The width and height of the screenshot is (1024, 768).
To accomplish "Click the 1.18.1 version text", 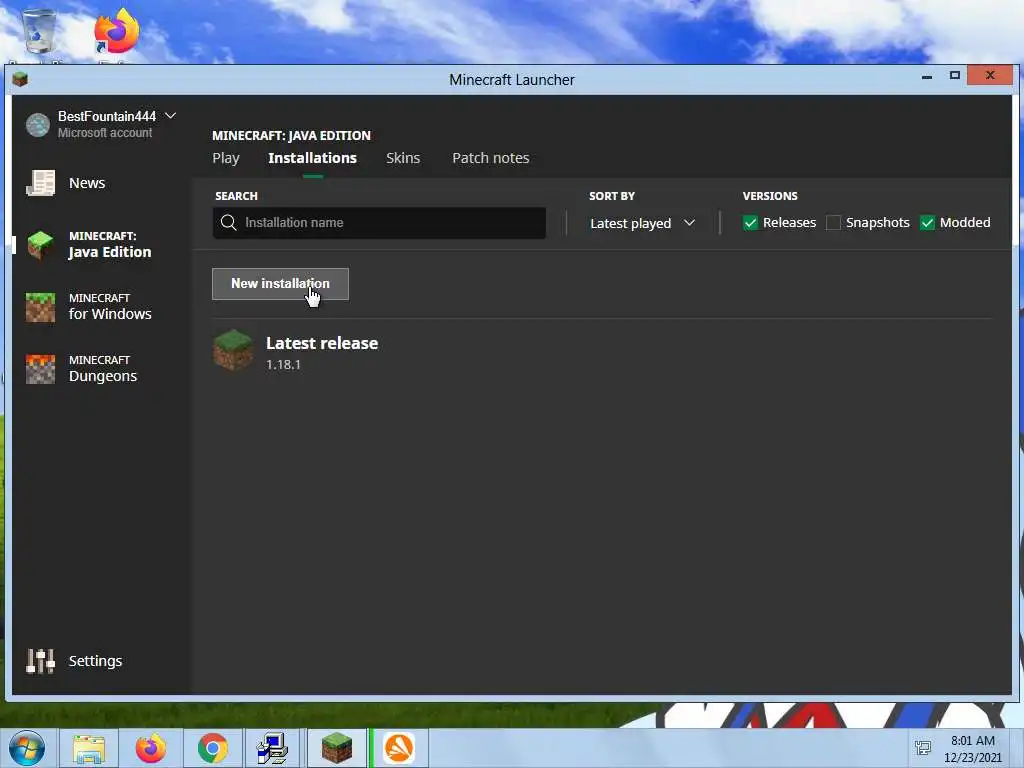I will tap(283, 364).
